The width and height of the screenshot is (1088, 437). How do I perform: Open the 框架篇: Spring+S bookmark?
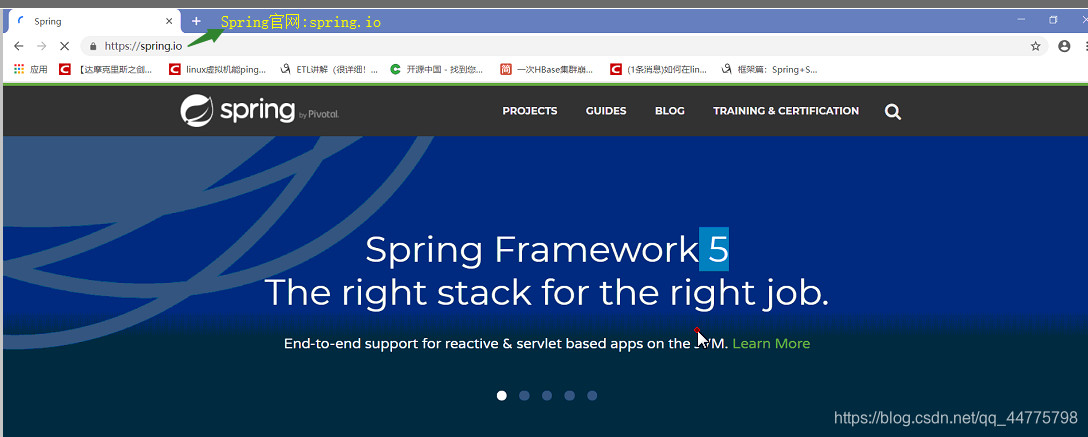tap(769, 69)
